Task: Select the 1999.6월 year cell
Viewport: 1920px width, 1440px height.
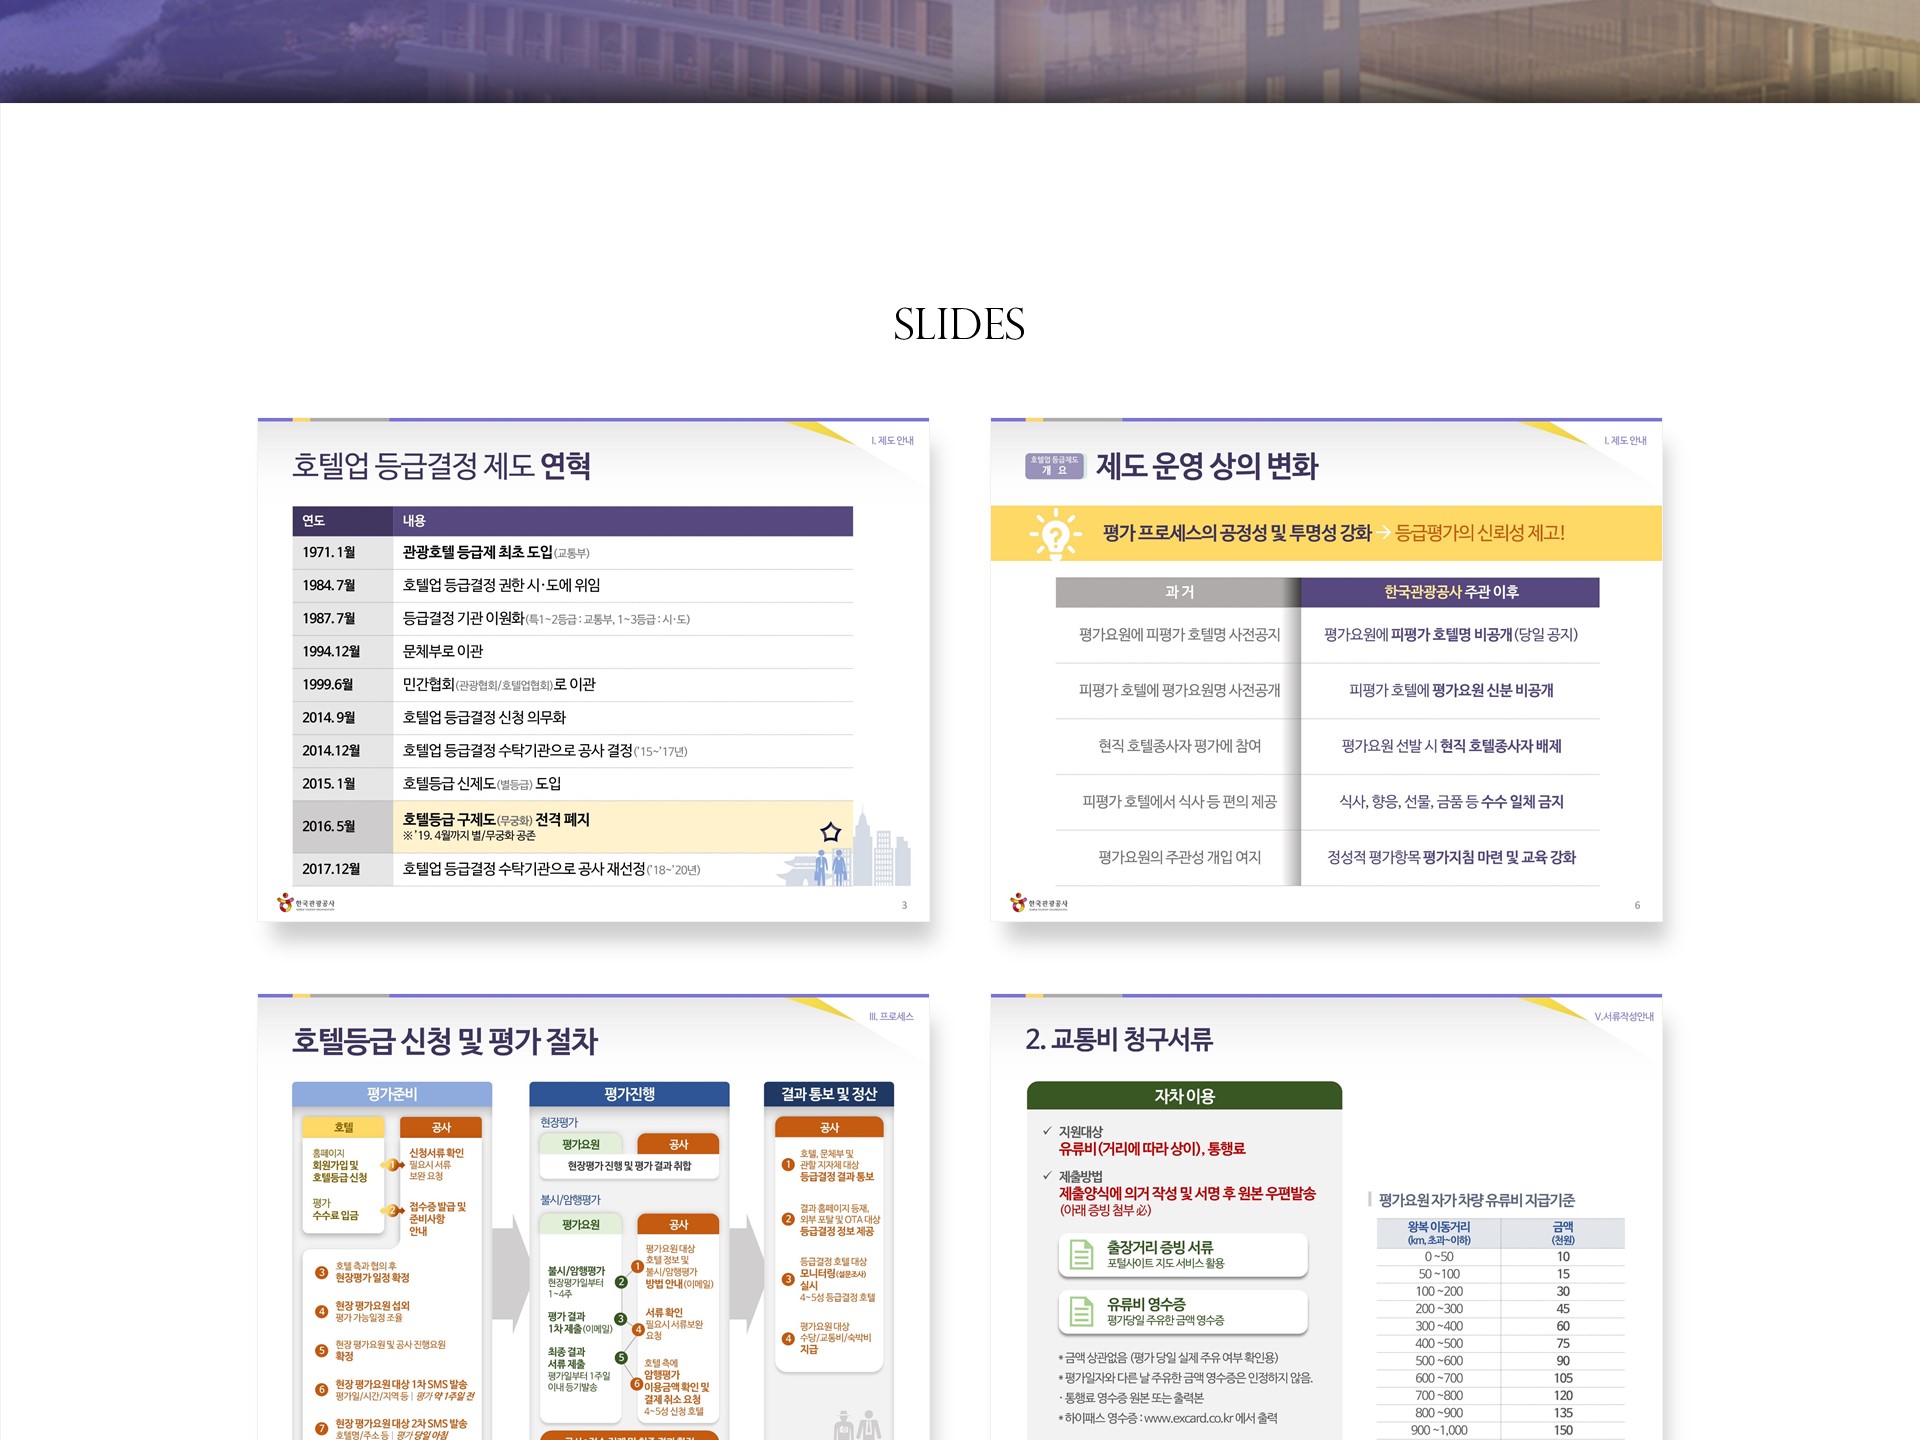Action: tap(342, 684)
